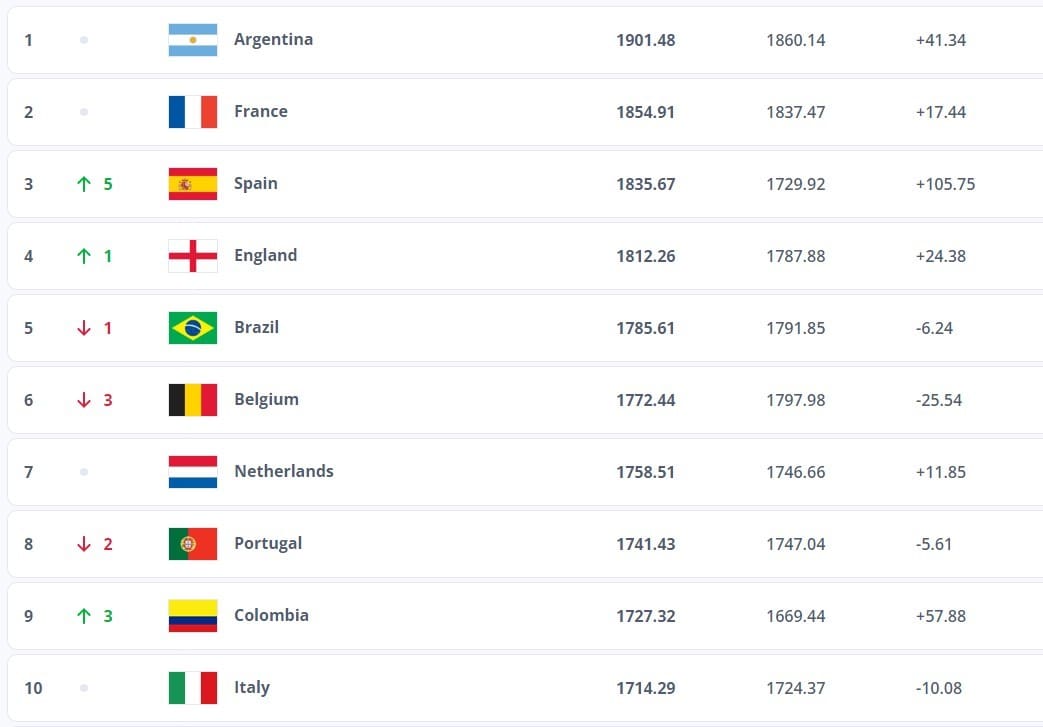Click Spain's green up arrow indicator
Image resolution: width=1043 pixels, height=727 pixels.
point(84,184)
